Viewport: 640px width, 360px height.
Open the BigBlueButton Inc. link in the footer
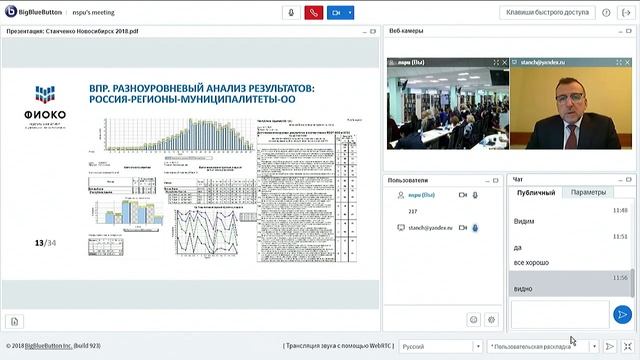[49, 346]
